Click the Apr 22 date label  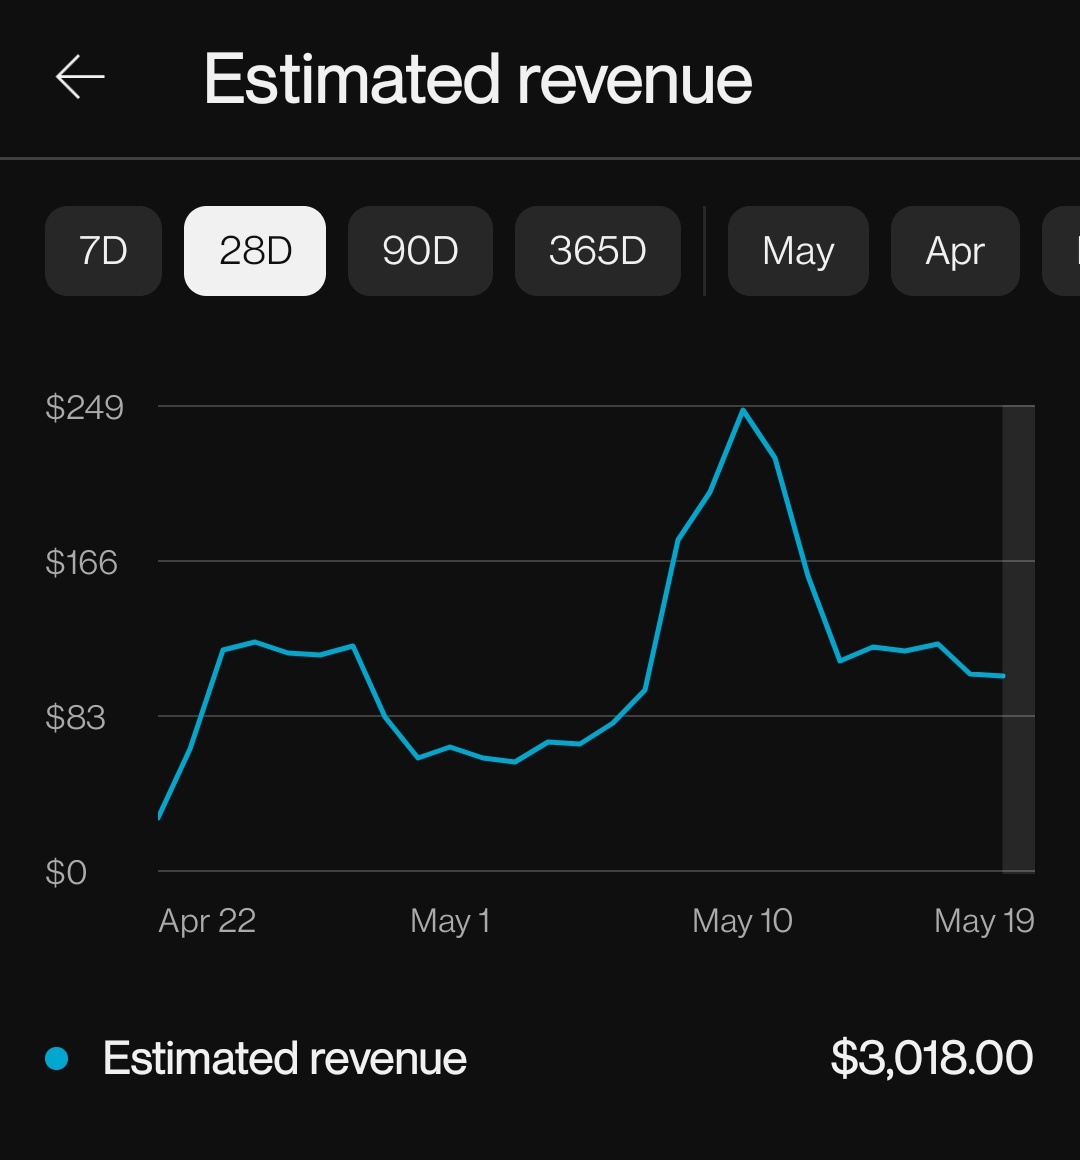[x=207, y=921]
